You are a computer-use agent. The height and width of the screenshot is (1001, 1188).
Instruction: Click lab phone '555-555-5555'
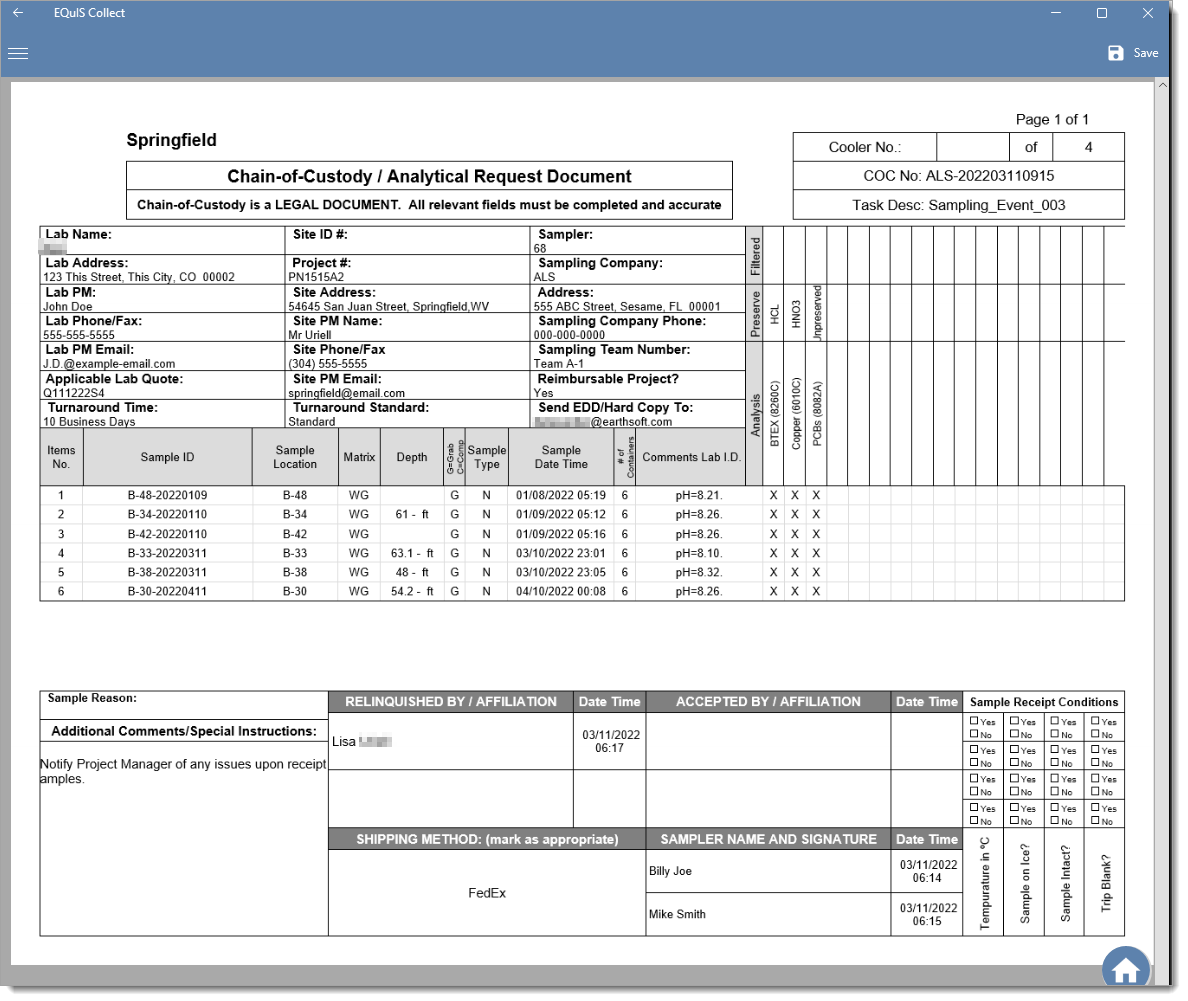(x=79, y=335)
